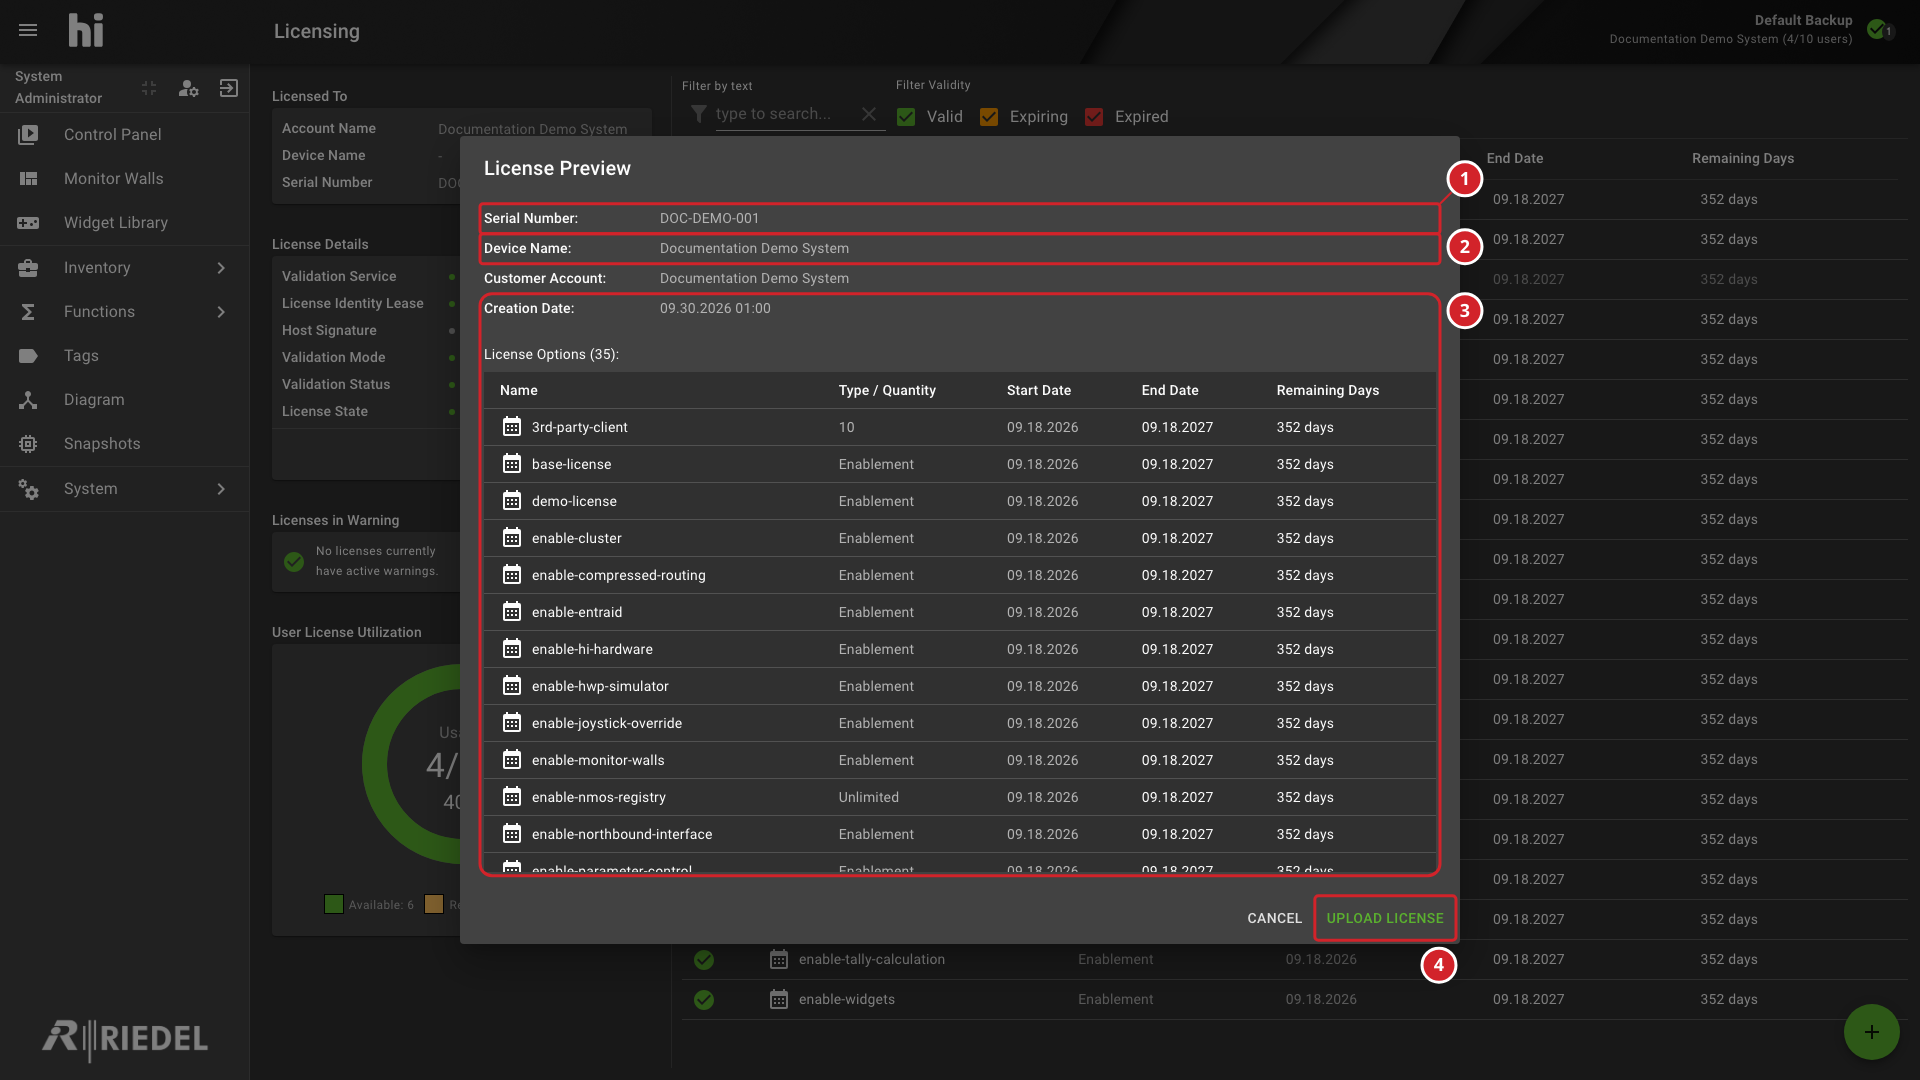Click the UPLOAD LICENSE button
The height and width of the screenshot is (1080, 1920).
[1385, 918]
